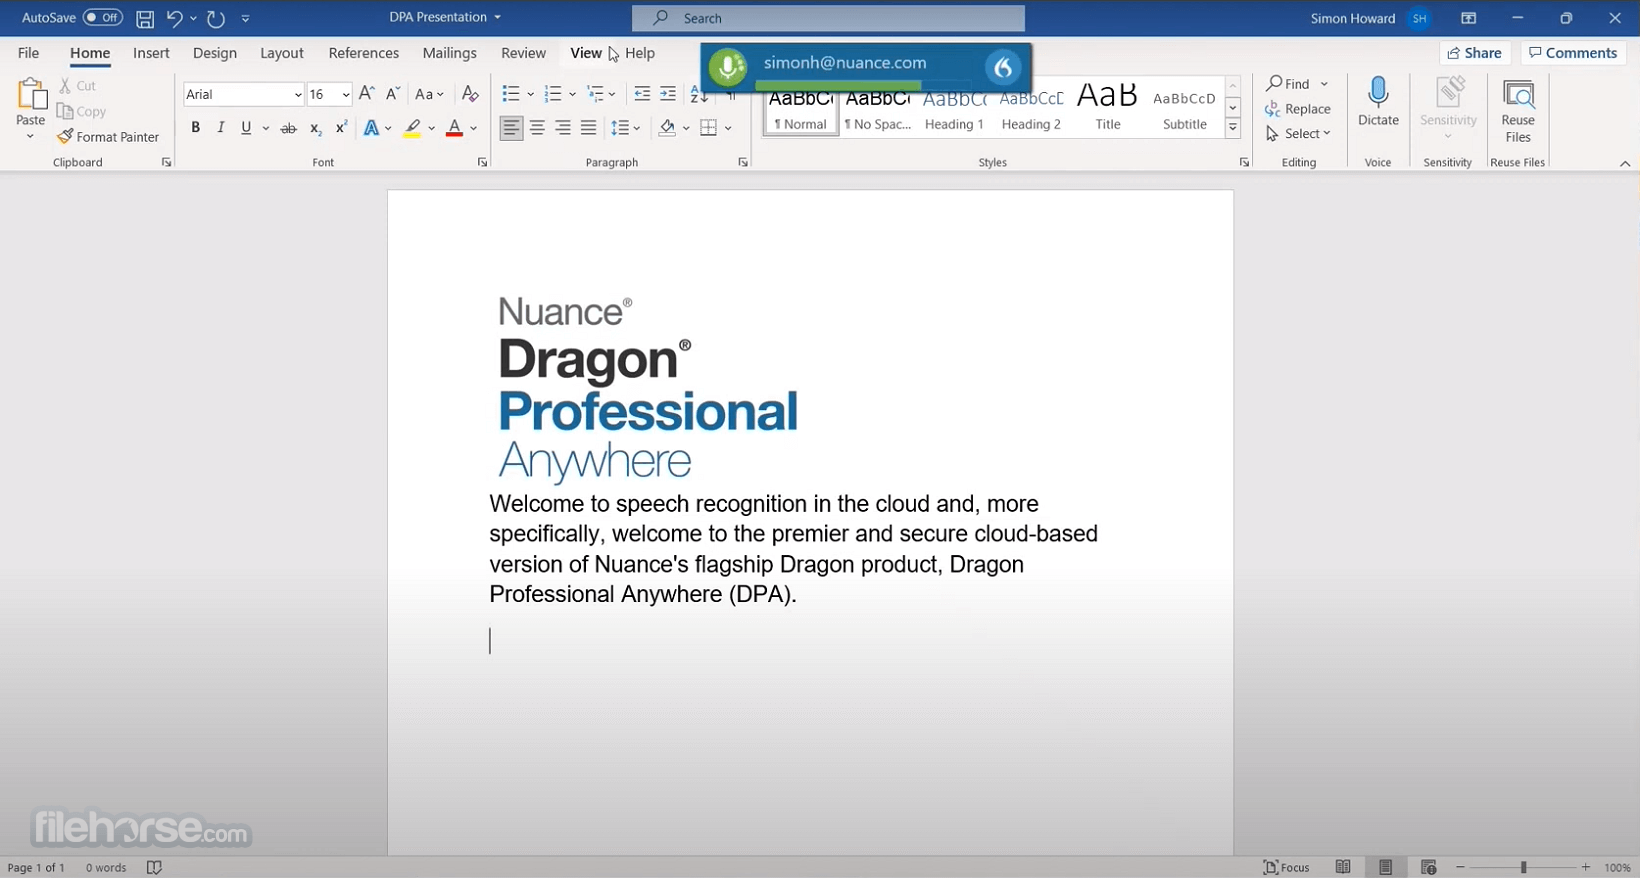
Task: Align text to the right
Action: [563, 128]
